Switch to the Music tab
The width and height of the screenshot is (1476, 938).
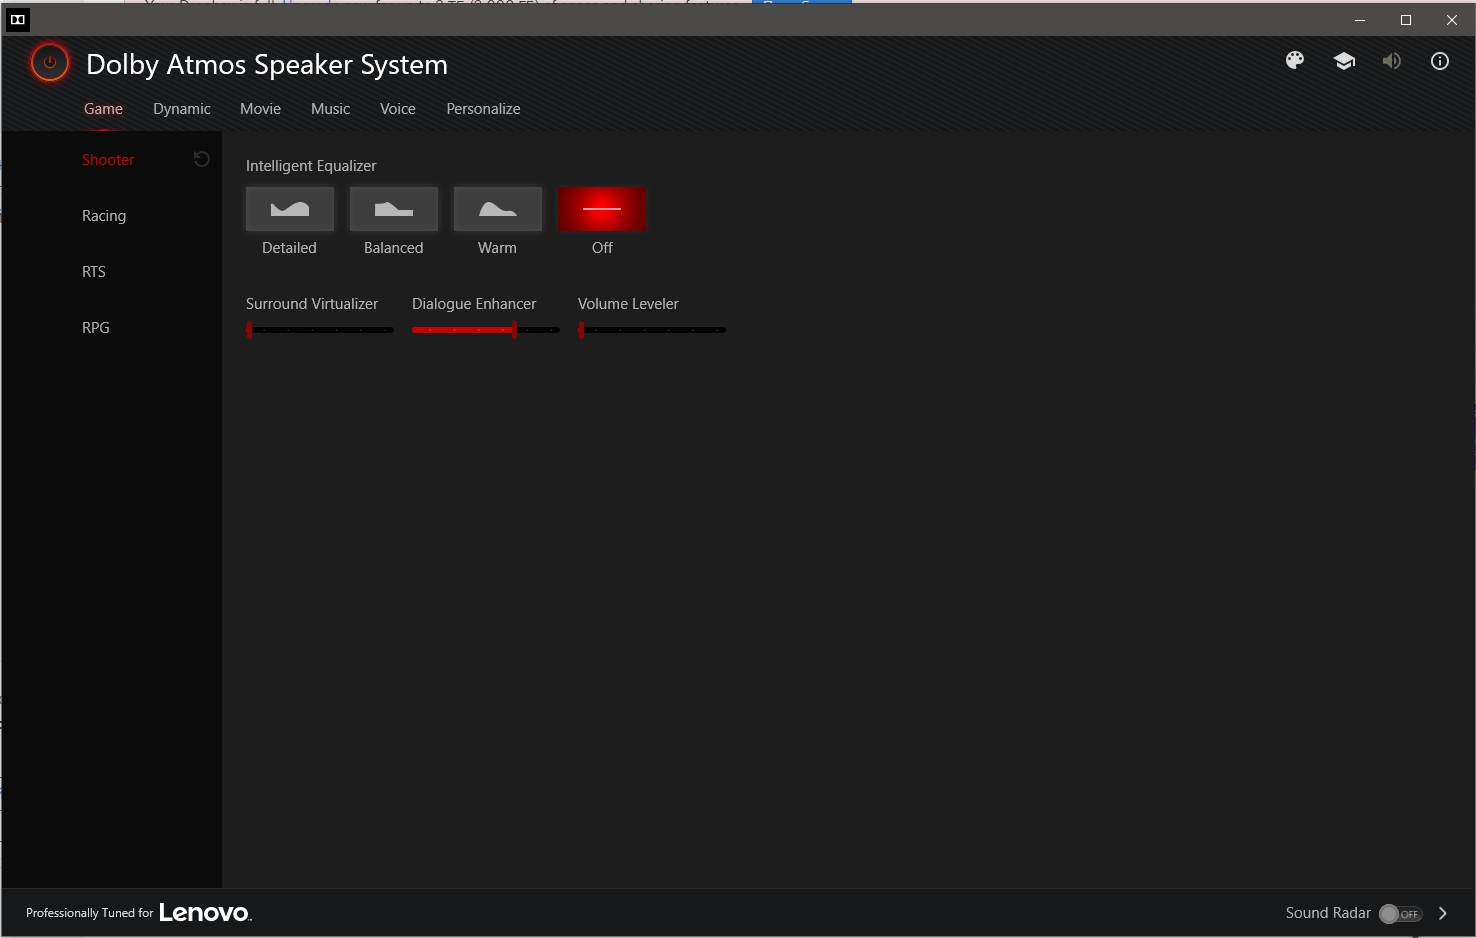[x=330, y=109]
